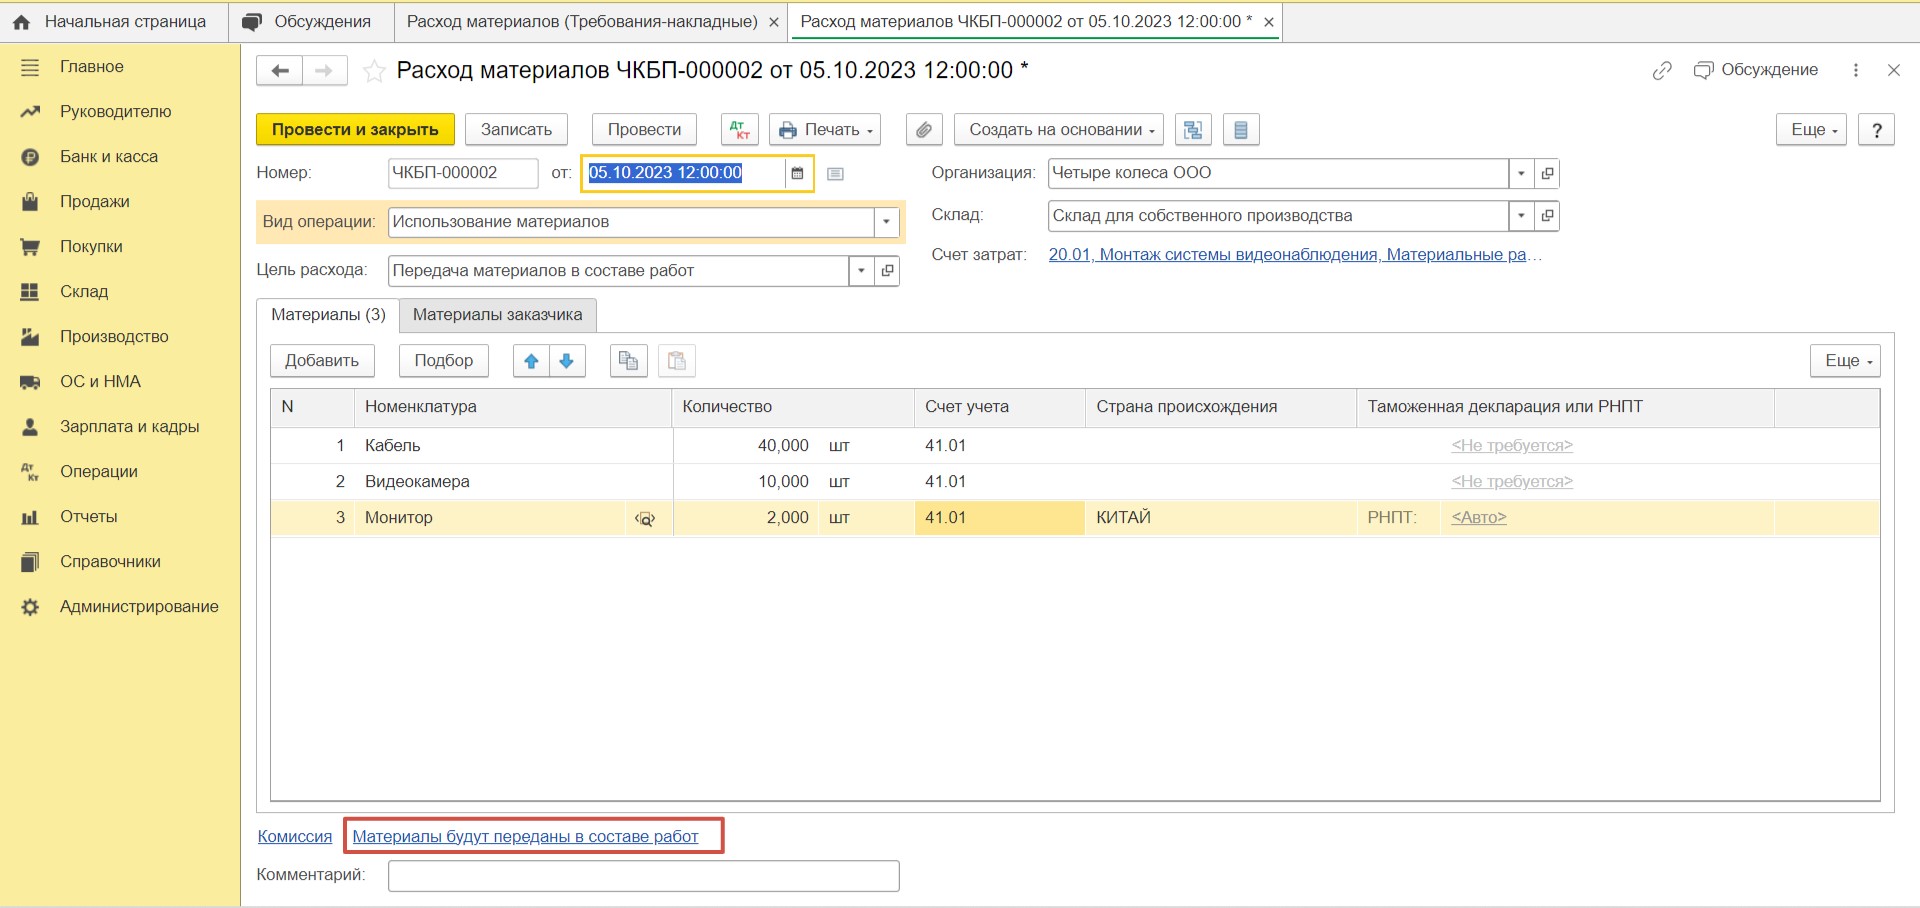Open the Продажи section icon
Image resolution: width=1920 pixels, height=908 pixels.
point(30,202)
